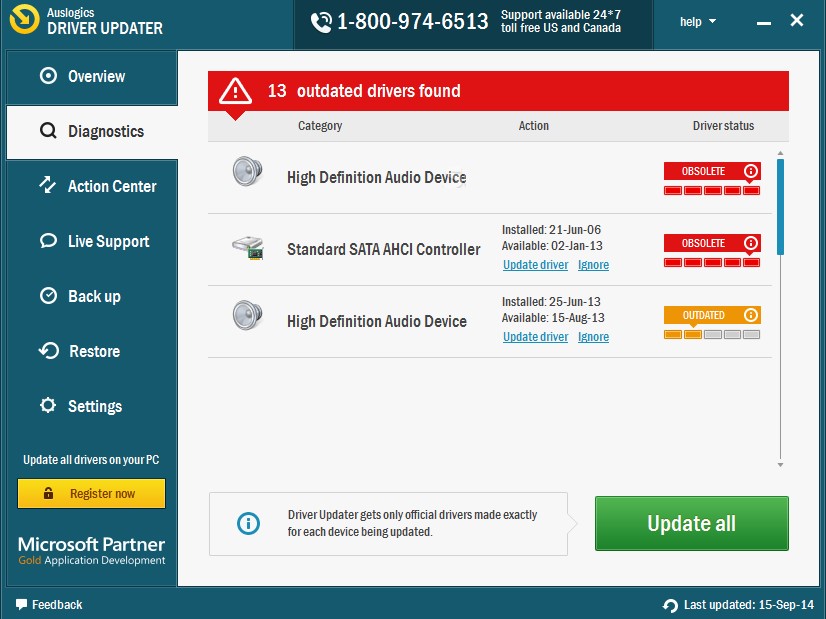Image resolution: width=826 pixels, height=619 pixels.
Task: Click the Installed: 21-Jun-06 date text
Action: pos(551,230)
